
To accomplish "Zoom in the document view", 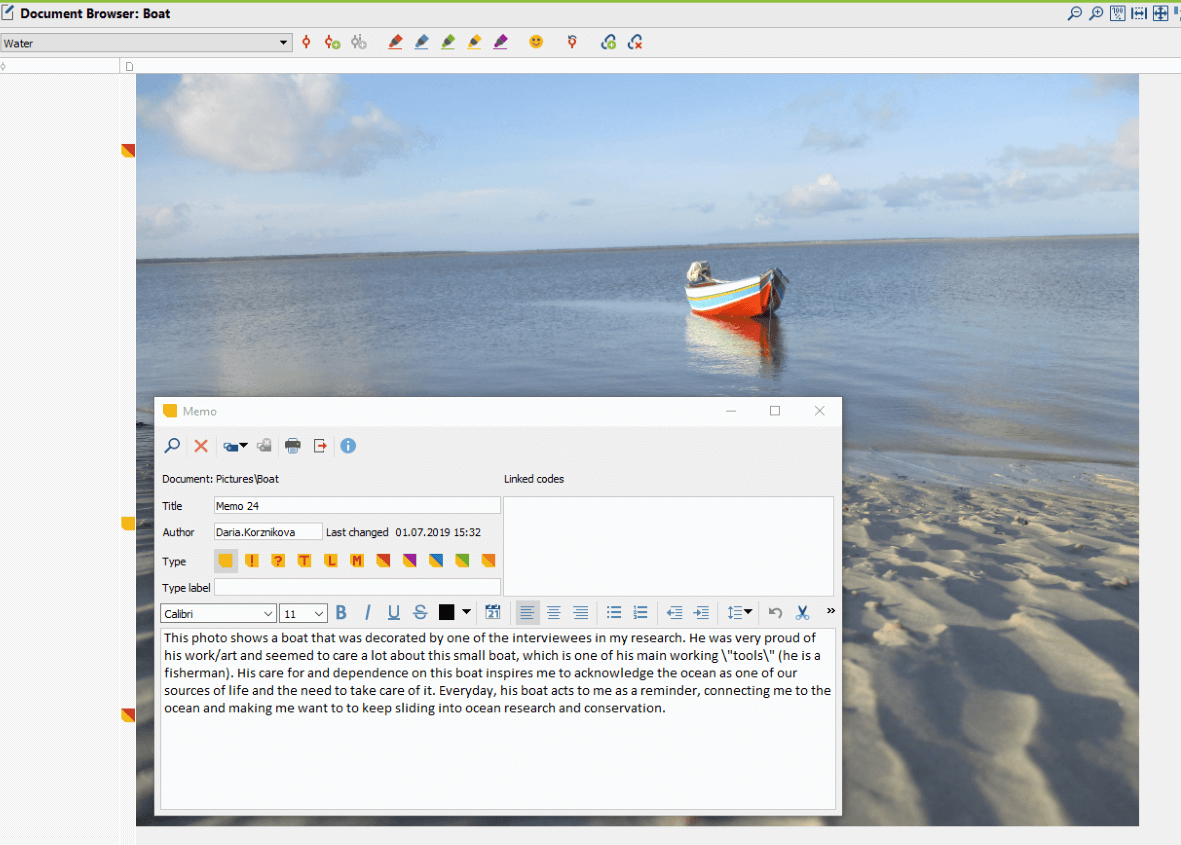I will tap(1096, 14).
